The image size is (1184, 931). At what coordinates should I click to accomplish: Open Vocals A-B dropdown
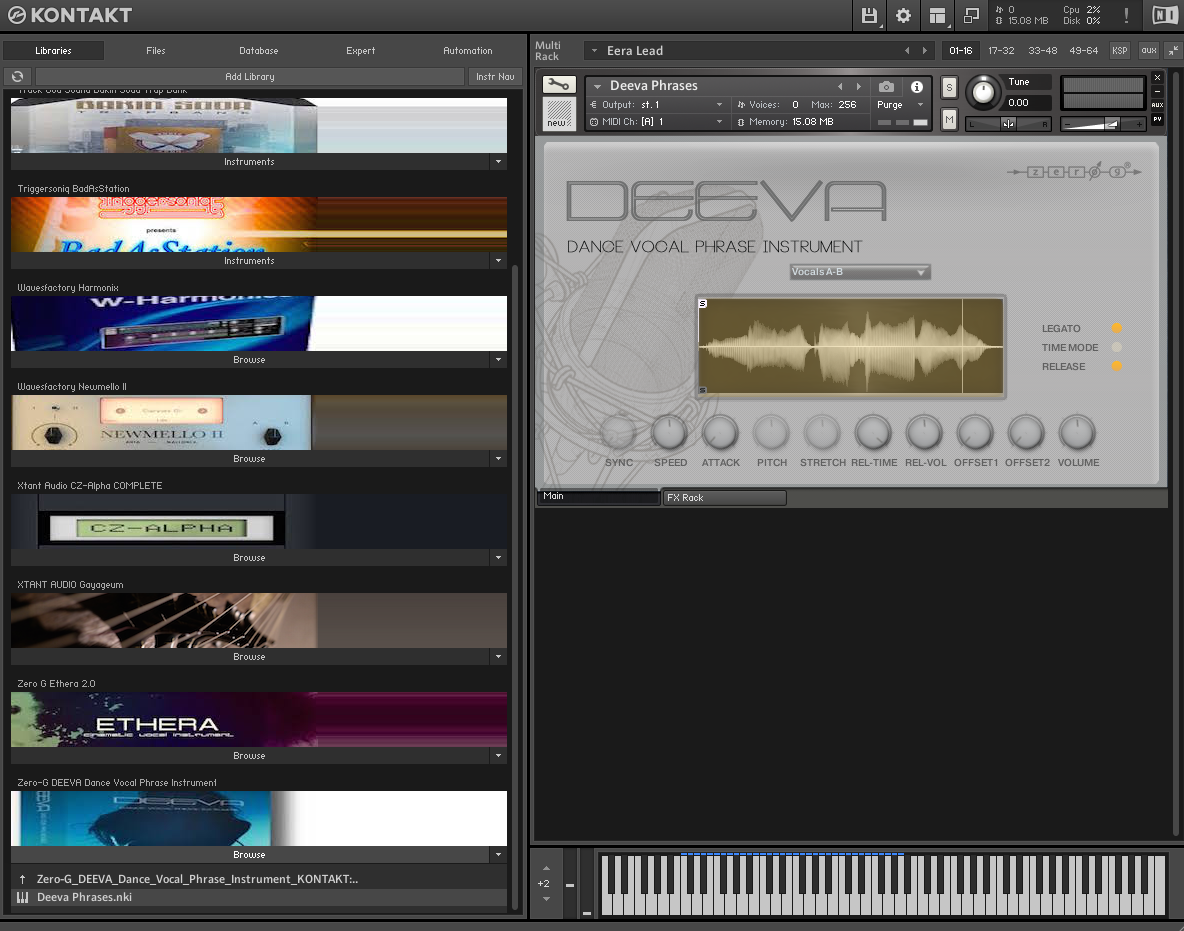click(859, 272)
